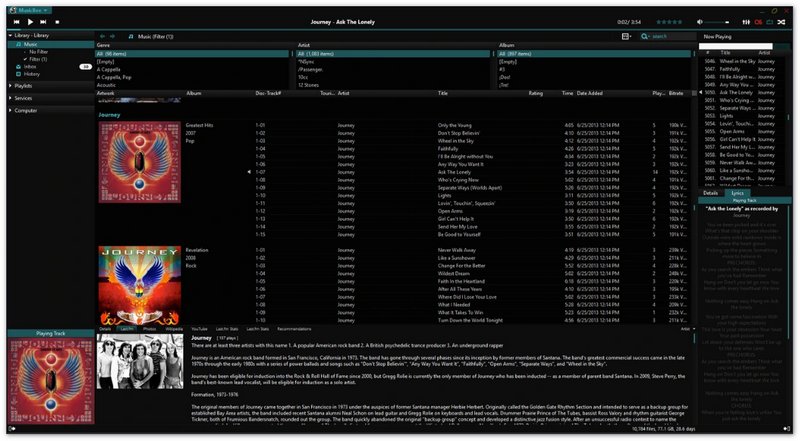Select '12 Stones' in the Artist list
This screenshot has height=441, width=800.
[308, 85]
